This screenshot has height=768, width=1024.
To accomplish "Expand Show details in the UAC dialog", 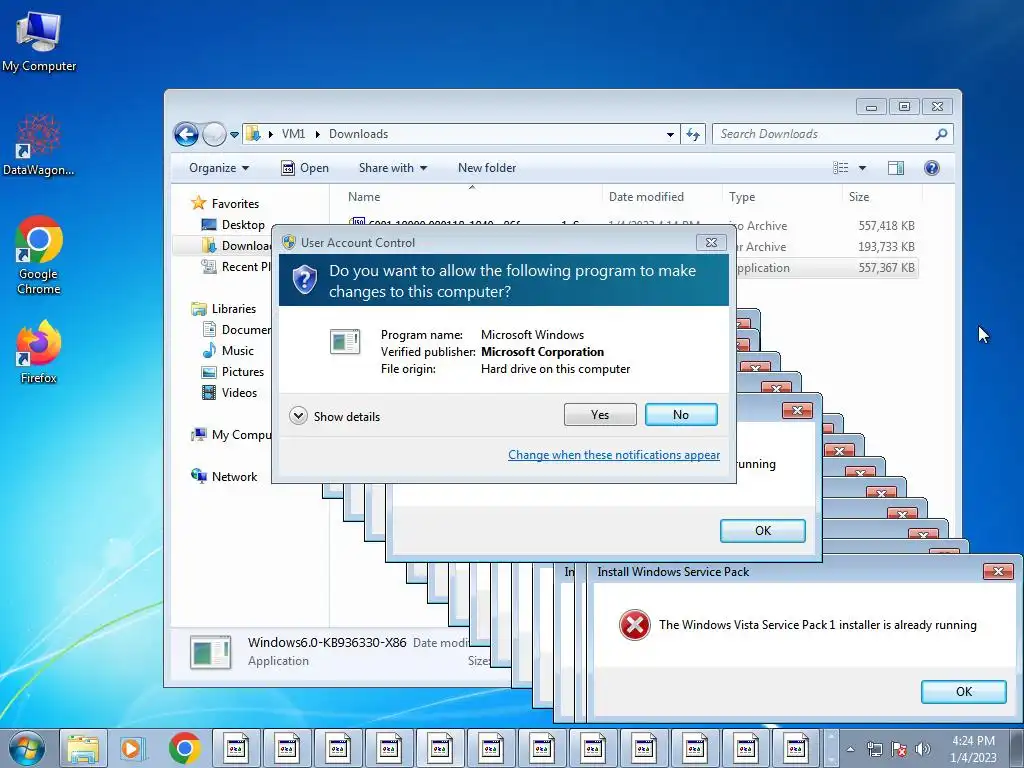I will (334, 416).
